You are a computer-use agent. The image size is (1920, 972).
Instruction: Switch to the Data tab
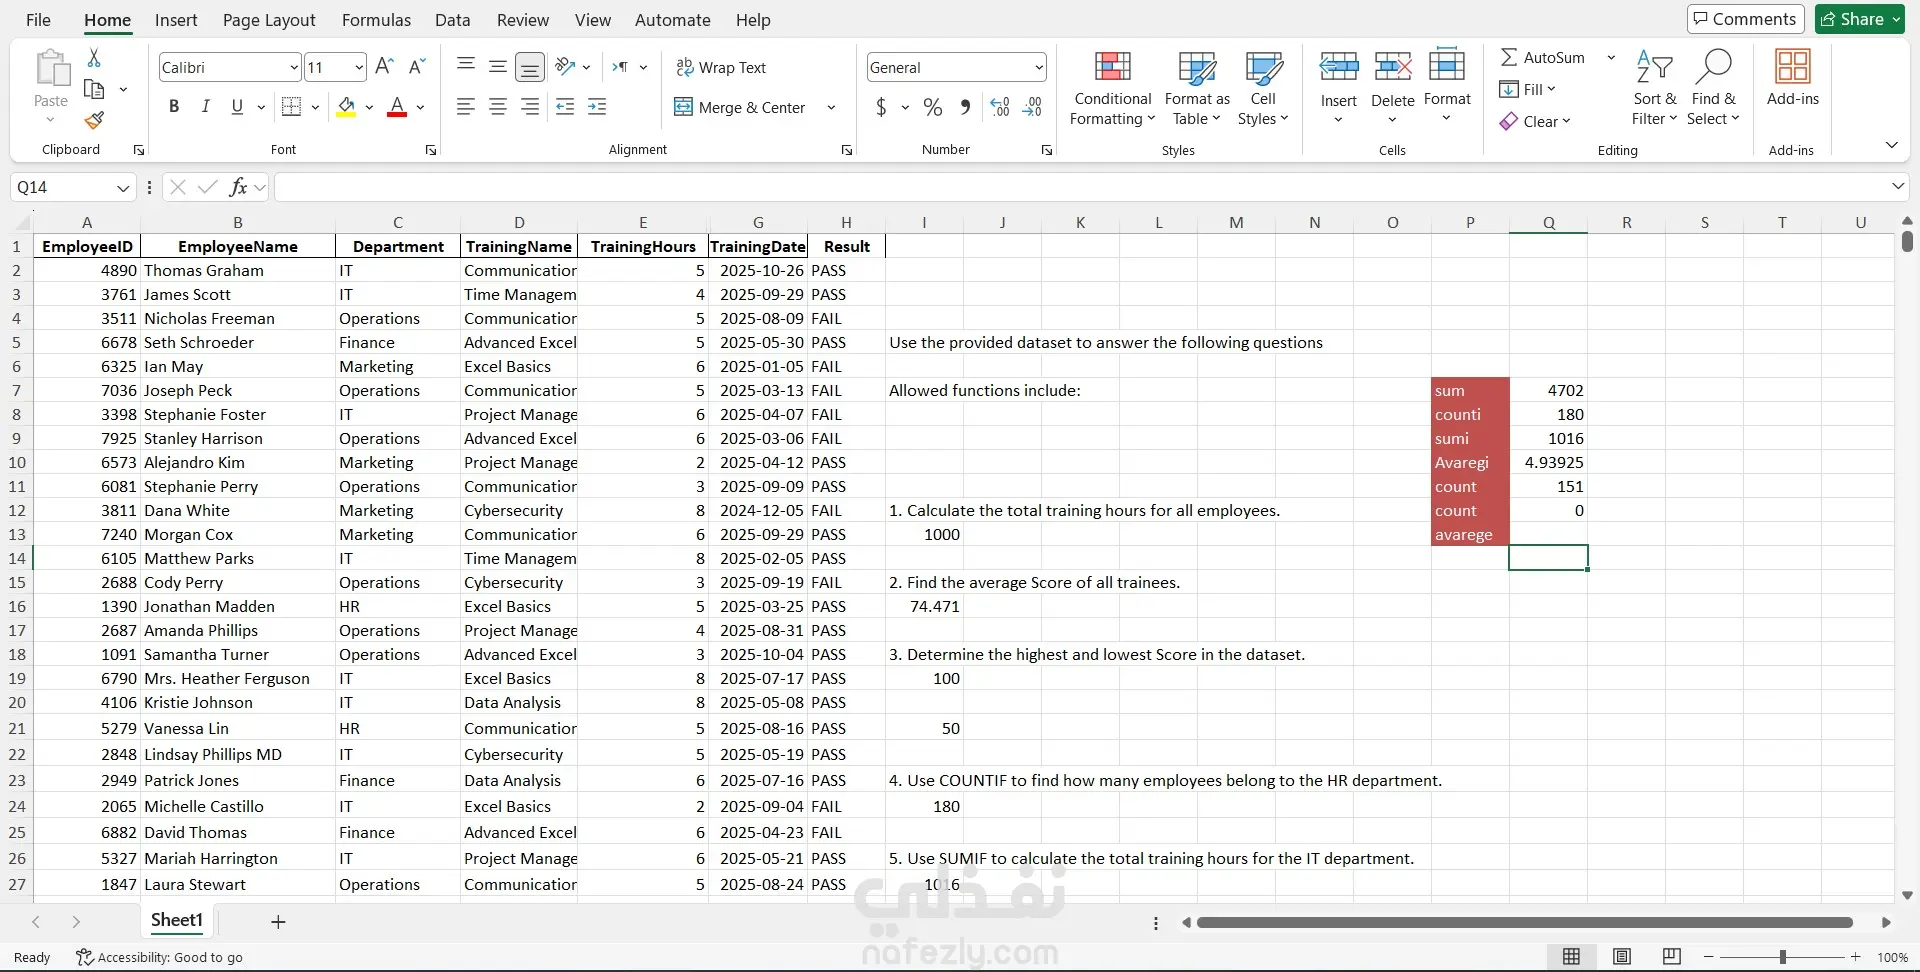point(452,20)
